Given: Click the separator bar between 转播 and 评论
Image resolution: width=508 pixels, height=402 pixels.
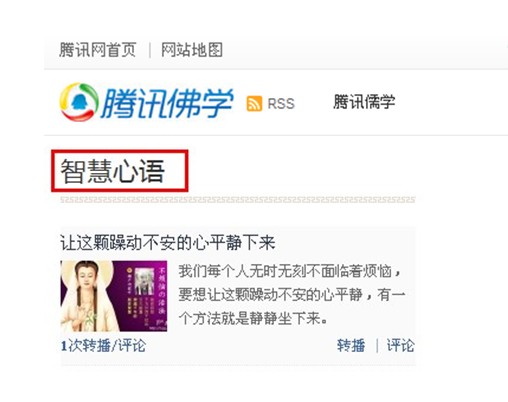Looking at the screenshot, I should 377,346.
